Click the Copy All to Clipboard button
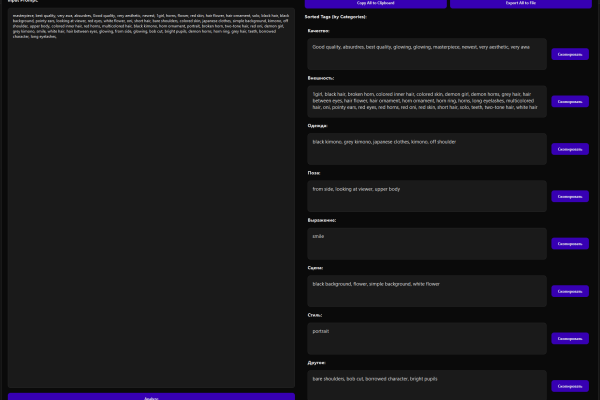Viewport: 600px width, 400px height. pyautogui.click(x=375, y=3)
